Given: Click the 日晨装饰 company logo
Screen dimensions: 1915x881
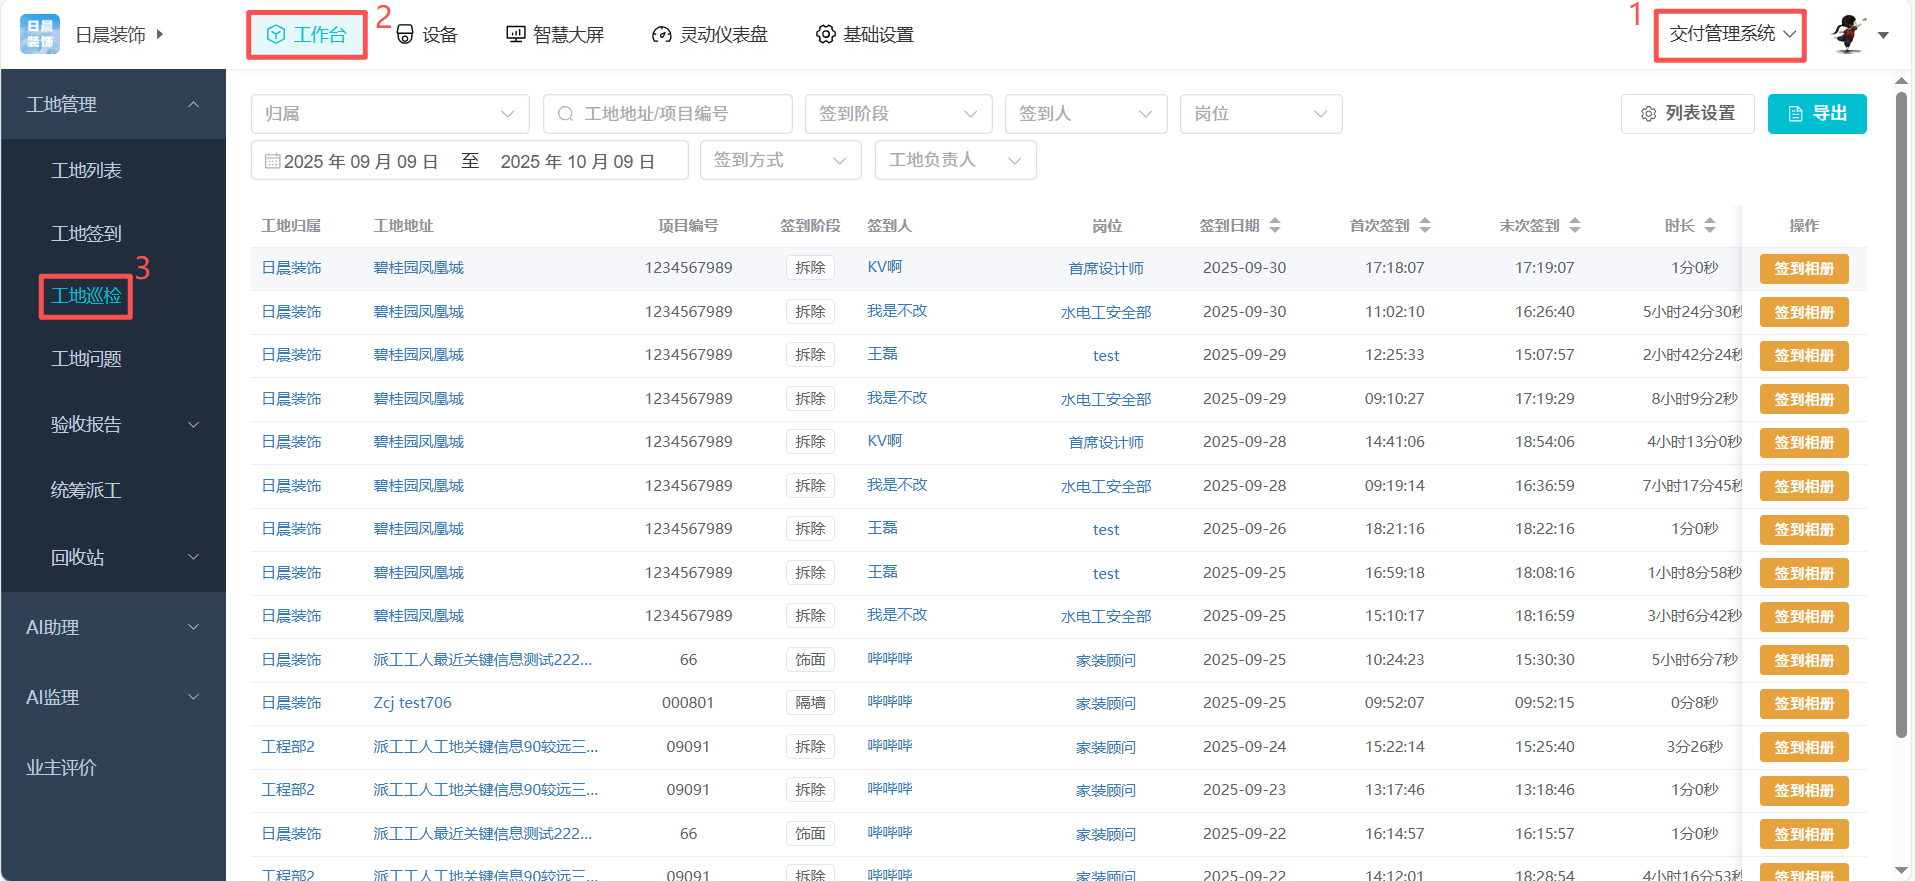Looking at the screenshot, I should 40,34.
